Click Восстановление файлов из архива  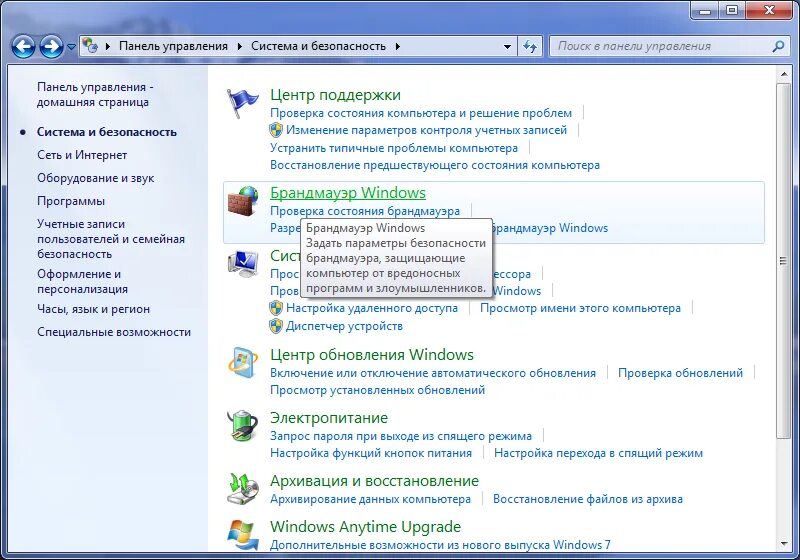(587, 499)
